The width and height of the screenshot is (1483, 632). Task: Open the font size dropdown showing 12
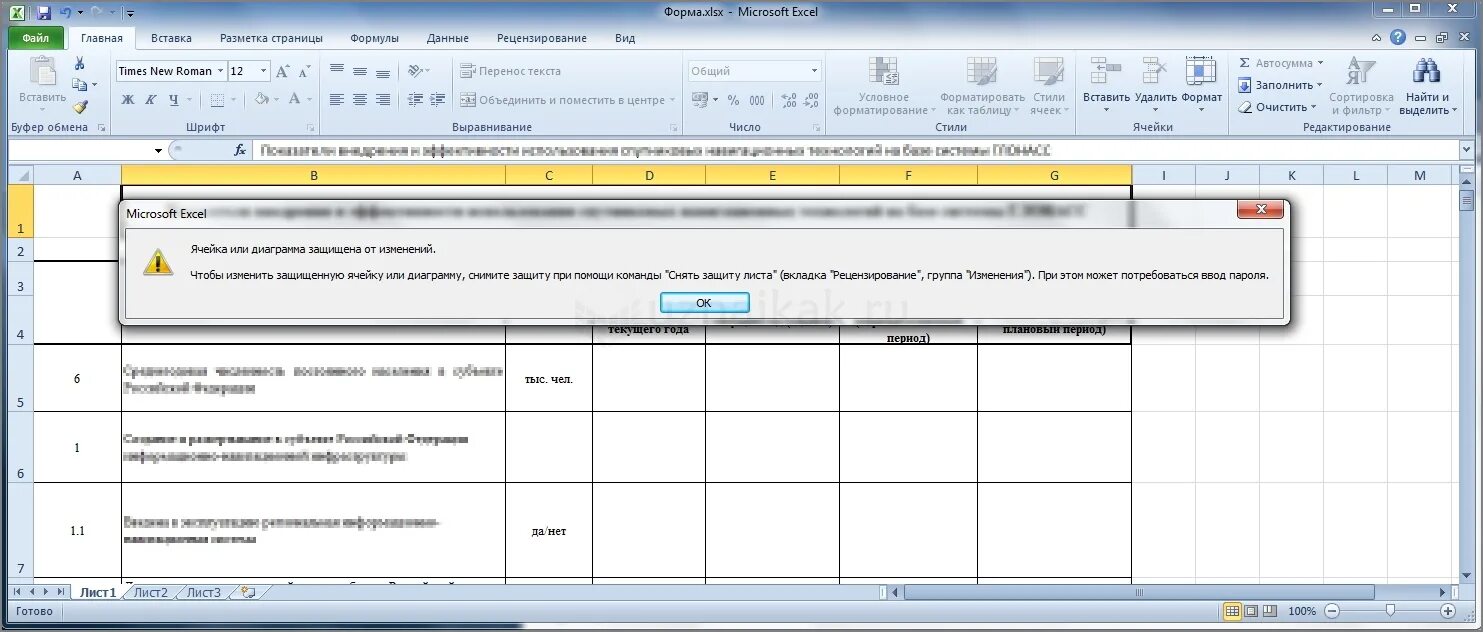(264, 71)
